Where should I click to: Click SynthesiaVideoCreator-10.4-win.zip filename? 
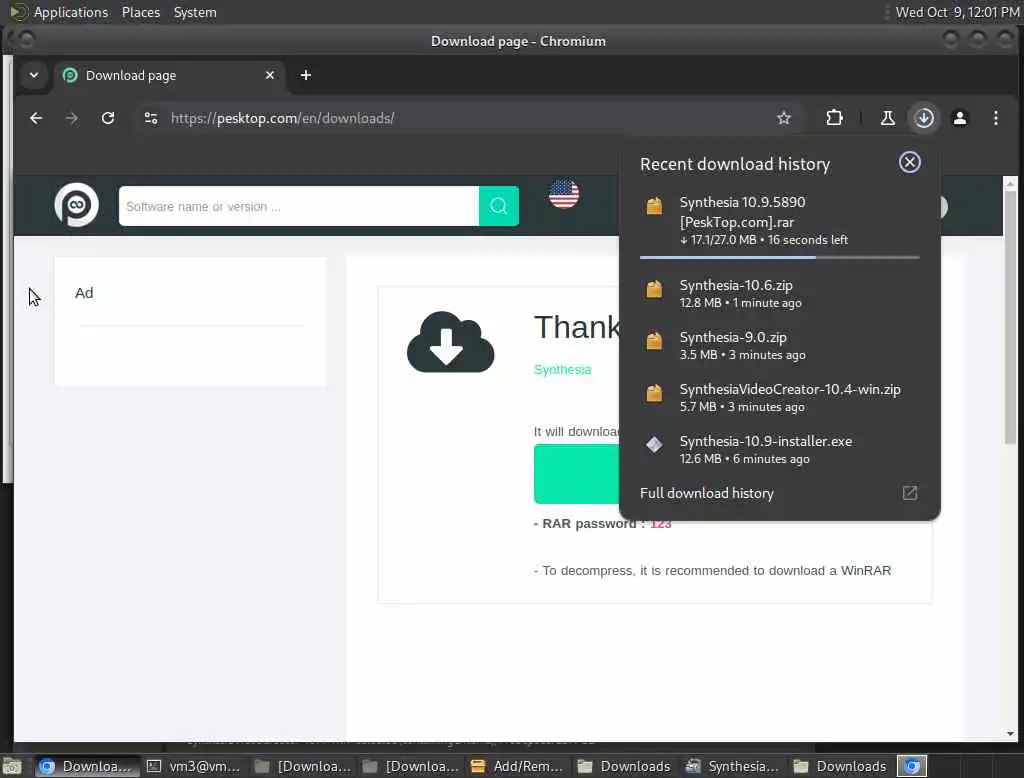tap(790, 389)
